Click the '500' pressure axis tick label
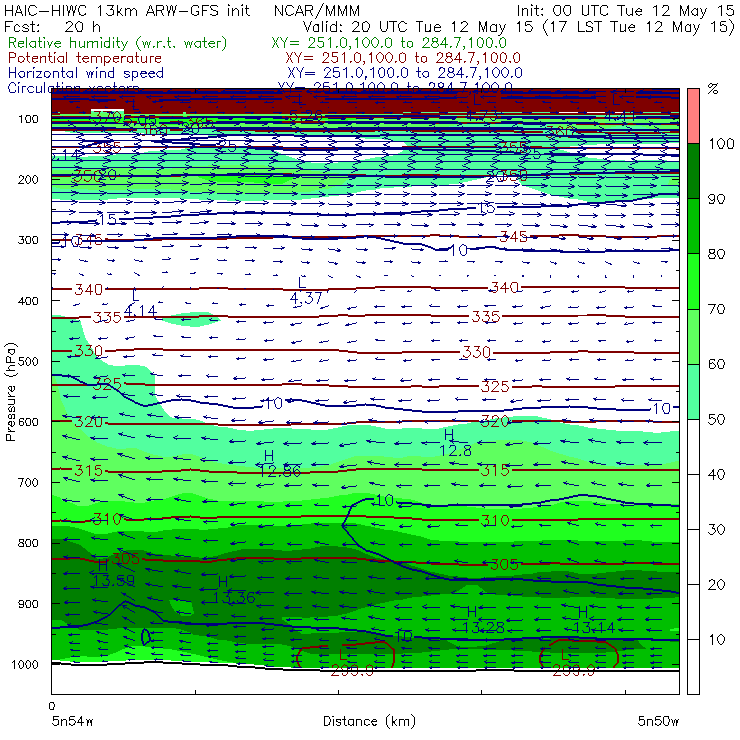 (27, 361)
